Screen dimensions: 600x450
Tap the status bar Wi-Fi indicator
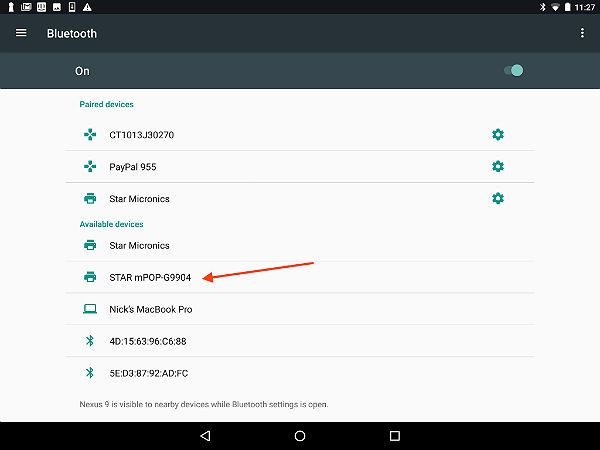tap(555, 7)
